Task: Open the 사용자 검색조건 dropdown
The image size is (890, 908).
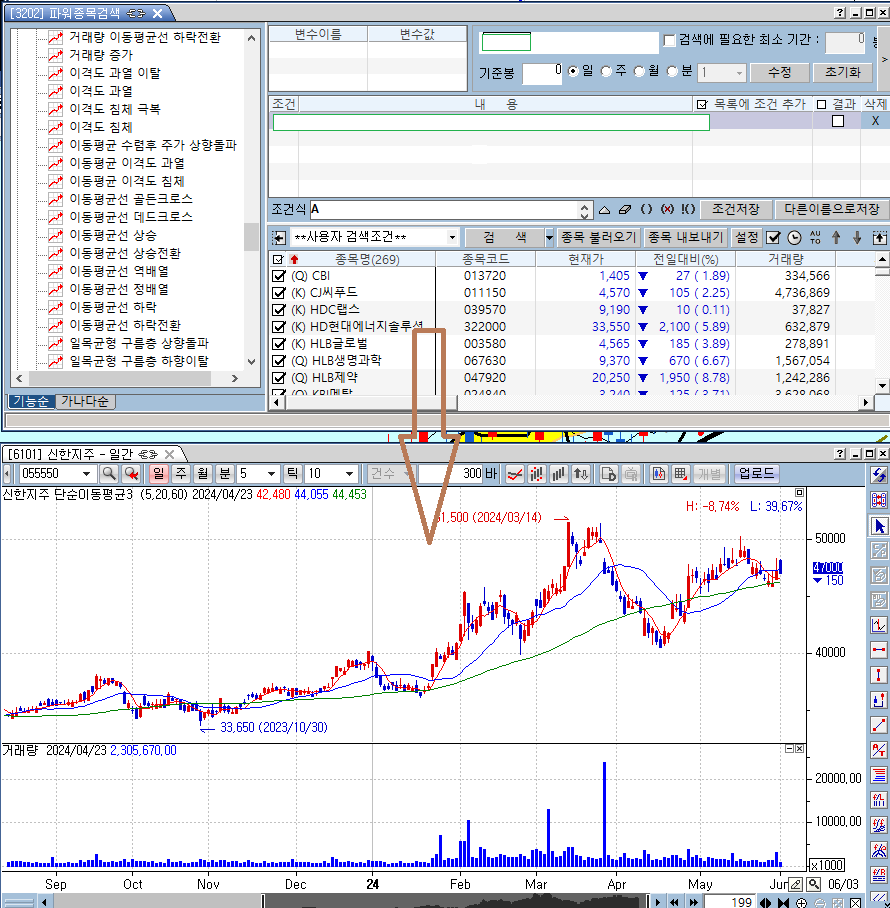Action: pos(453,238)
